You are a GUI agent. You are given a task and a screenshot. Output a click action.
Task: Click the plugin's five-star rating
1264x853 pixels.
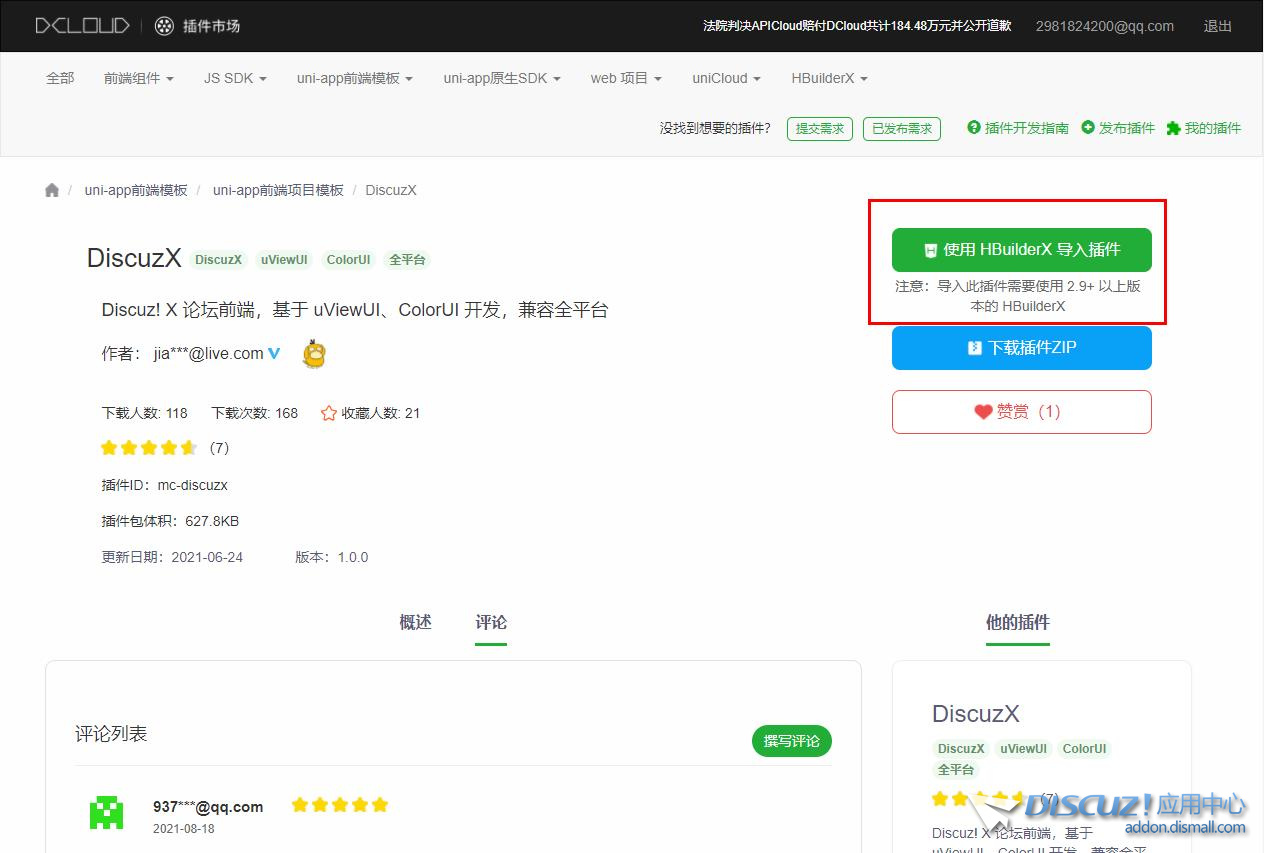click(149, 448)
